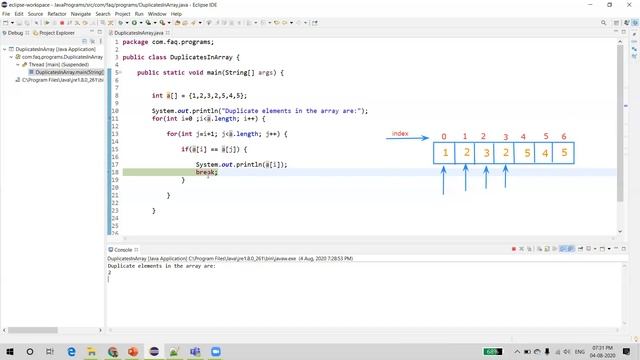The image size is (640, 360).
Task: Open the Coverage dropdown arrow
Action: tap(155, 23)
